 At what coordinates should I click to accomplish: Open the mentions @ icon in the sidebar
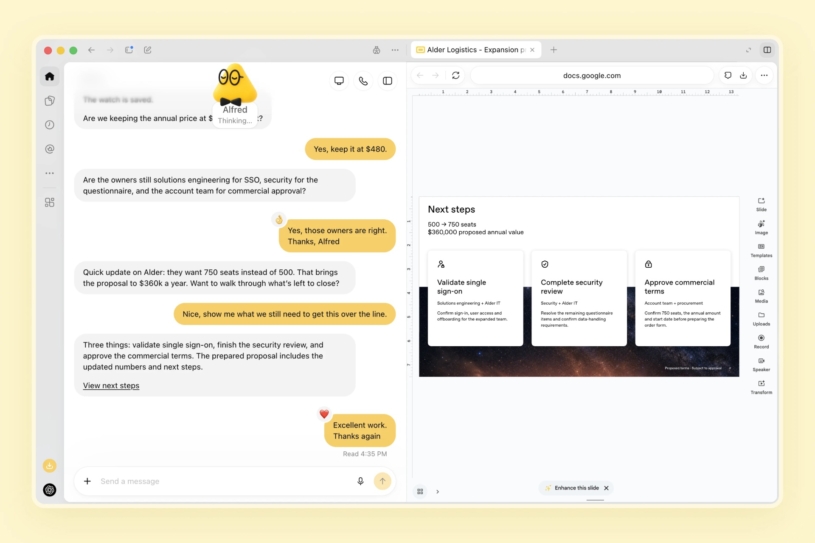[x=49, y=149]
